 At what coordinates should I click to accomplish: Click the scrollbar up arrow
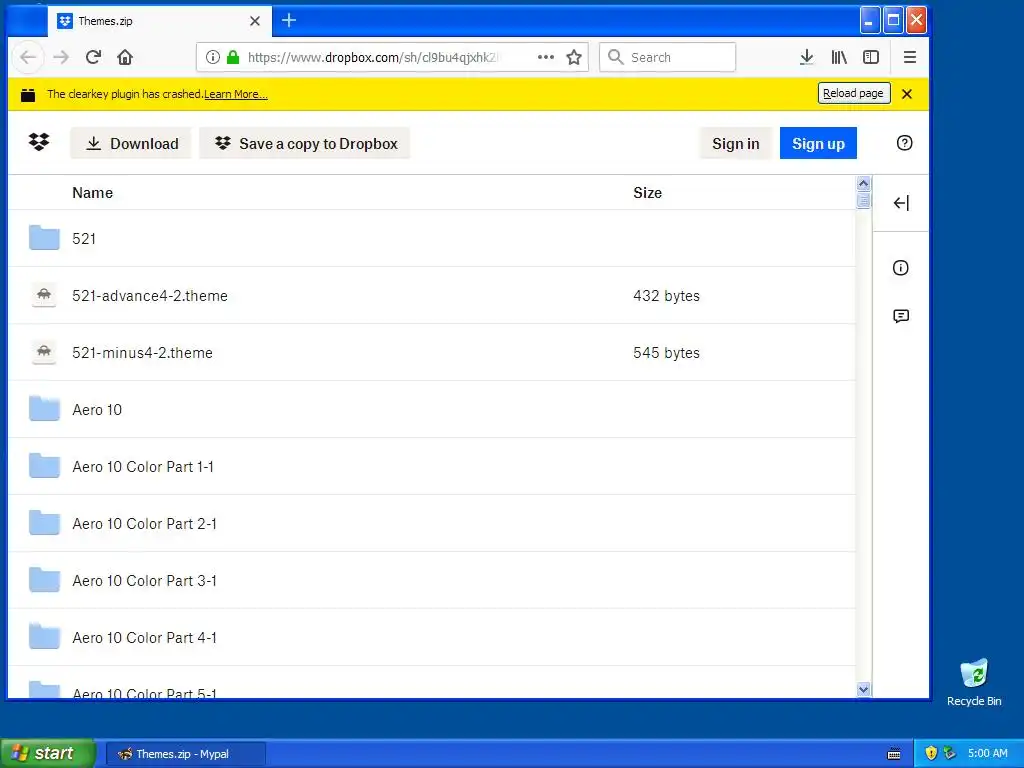863,184
